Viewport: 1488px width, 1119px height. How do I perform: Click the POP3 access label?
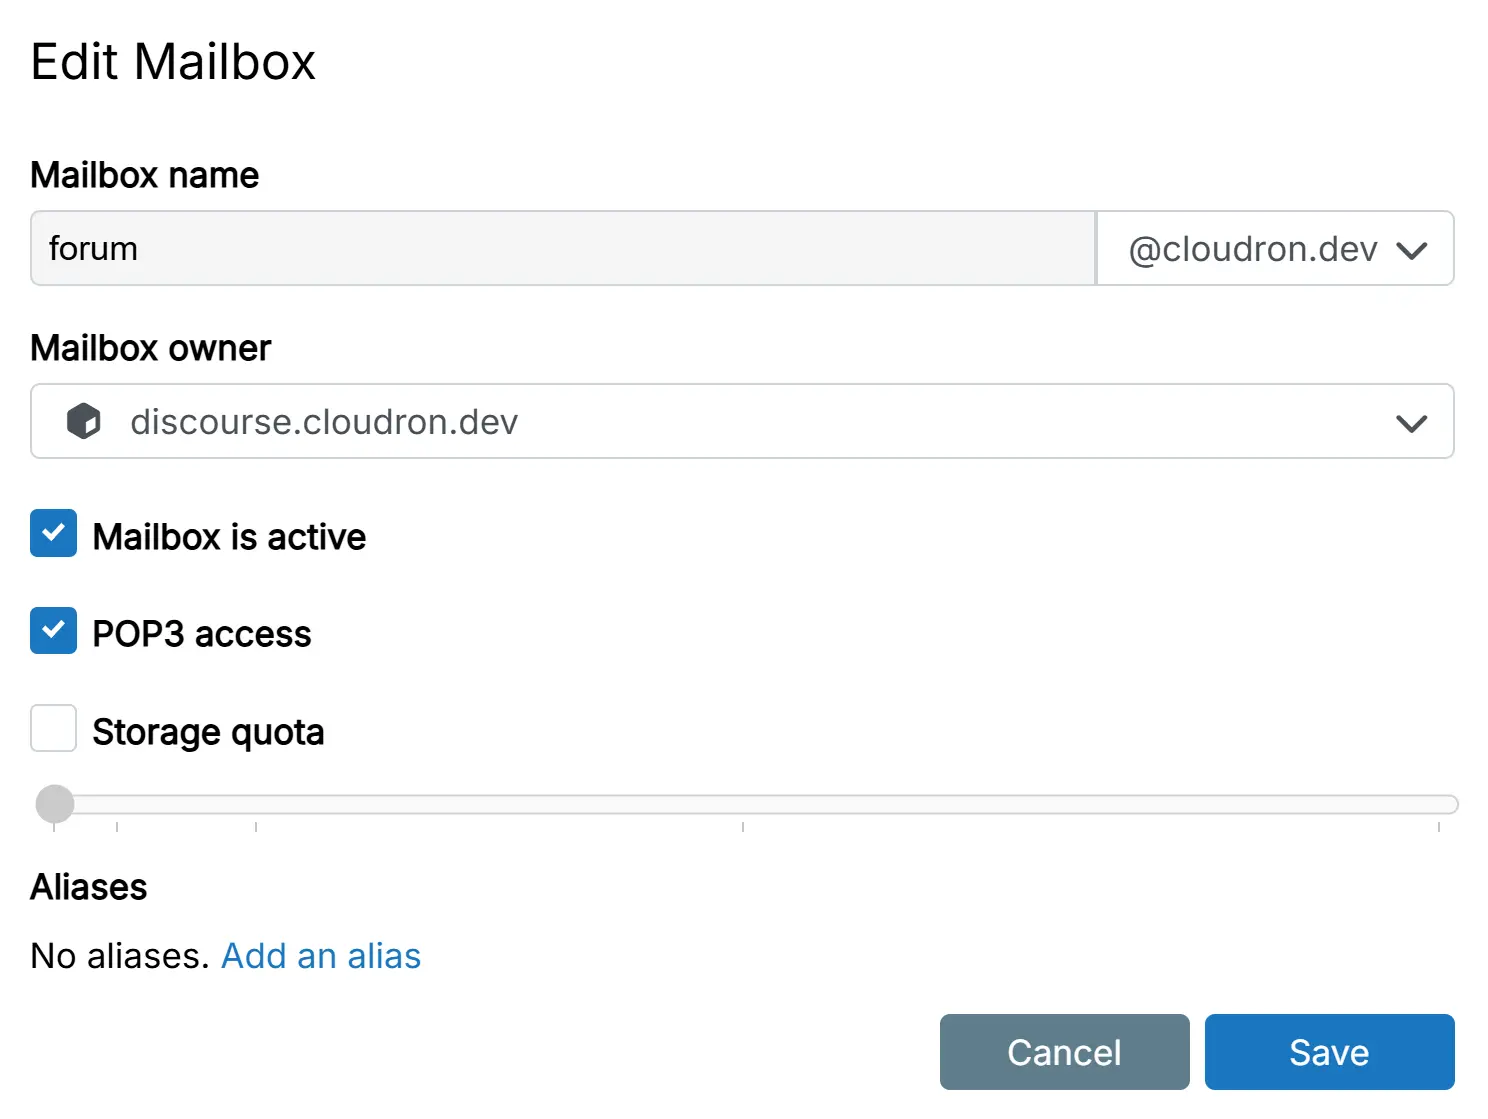pos(202,632)
